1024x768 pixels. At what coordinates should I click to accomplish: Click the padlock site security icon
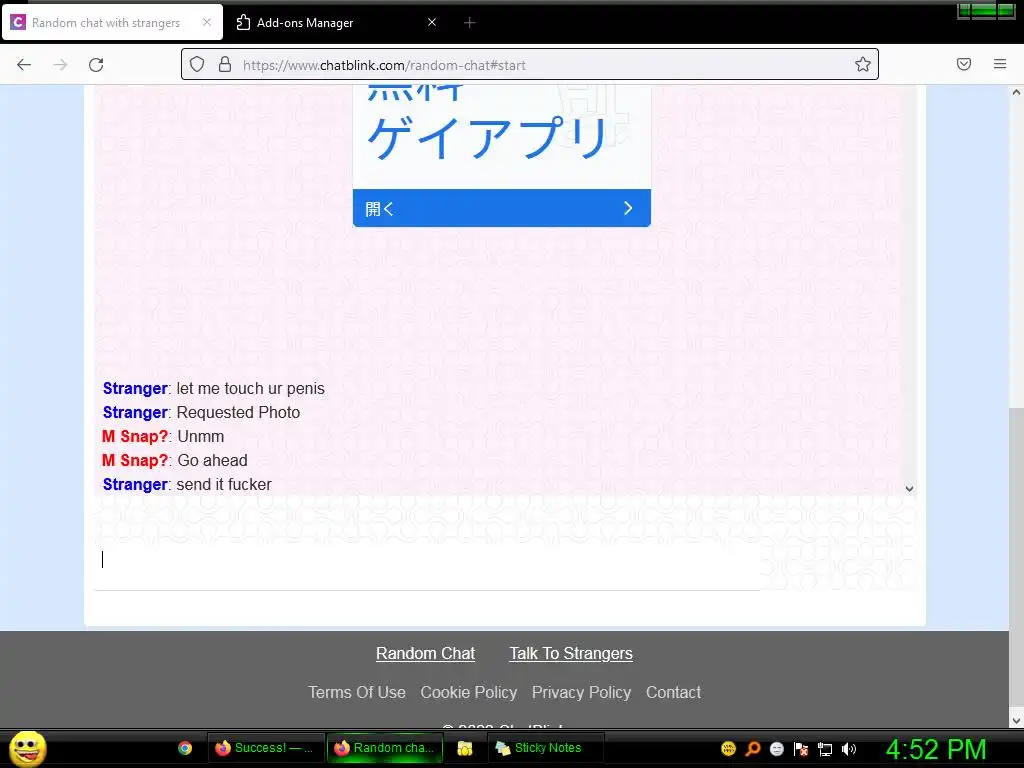pyautogui.click(x=225, y=64)
